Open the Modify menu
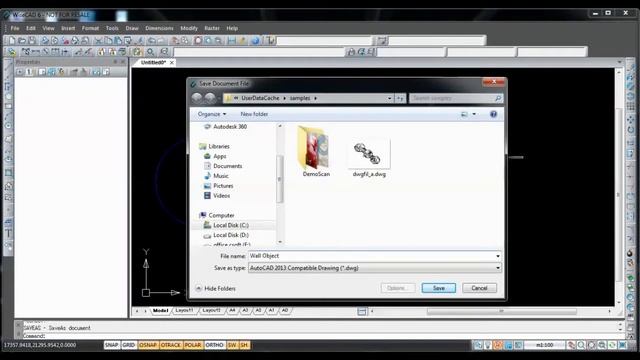The width and height of the screenshot is (640, 360). coord(189,28)
